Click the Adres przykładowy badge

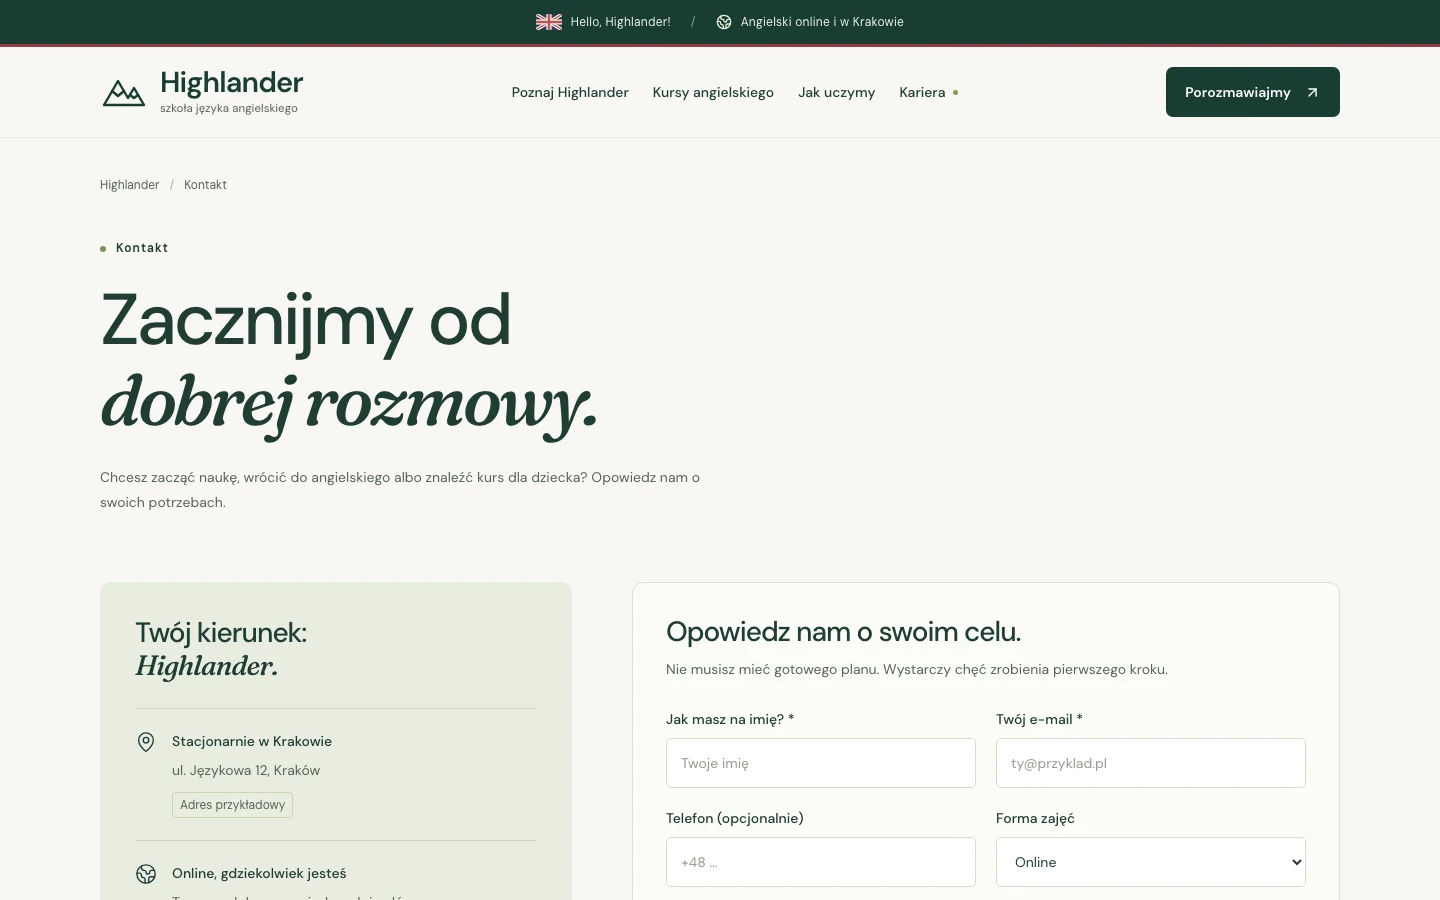[x=232, y=805]
